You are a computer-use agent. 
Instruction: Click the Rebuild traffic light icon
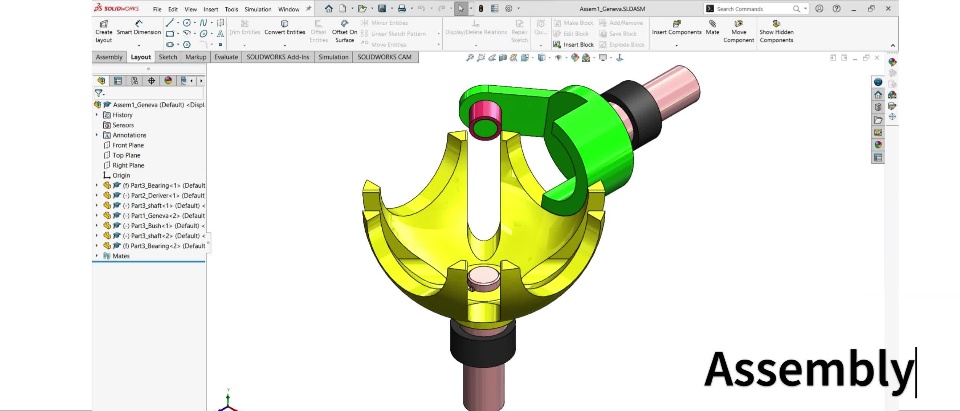click(481, 9)
